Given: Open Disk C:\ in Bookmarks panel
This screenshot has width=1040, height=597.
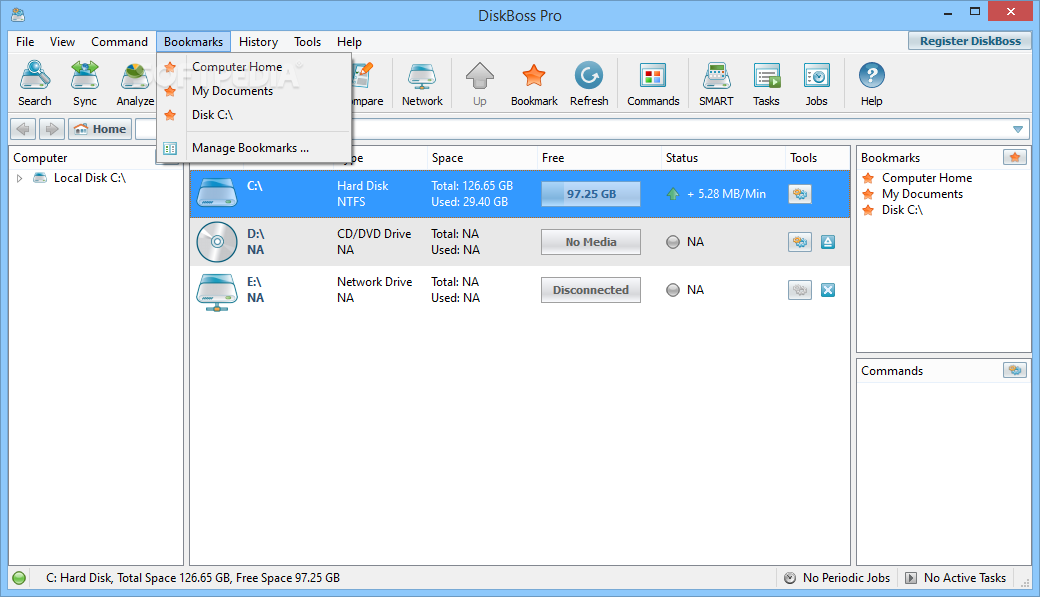Looking at the screenshot, I should pyautogui.click(x=902, y=210).
